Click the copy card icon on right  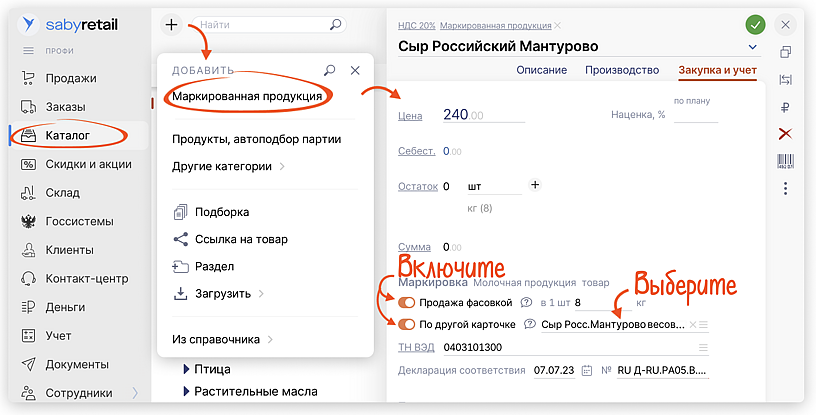coord(786,52)
